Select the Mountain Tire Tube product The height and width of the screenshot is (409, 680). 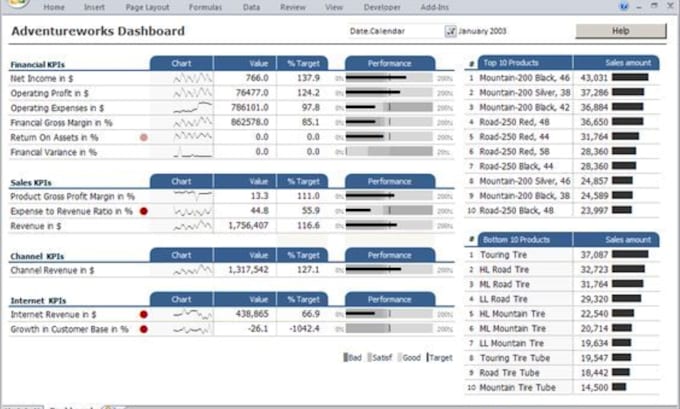pyautogui.click(x=517, y=388)
